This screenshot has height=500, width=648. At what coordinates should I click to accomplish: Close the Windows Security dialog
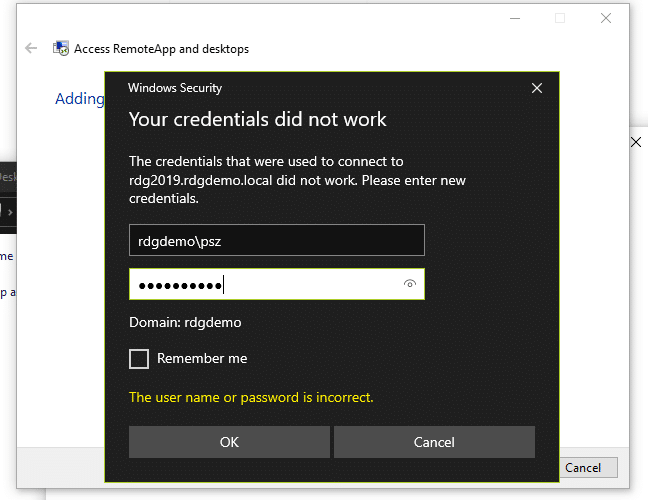(x=537, y=88)
